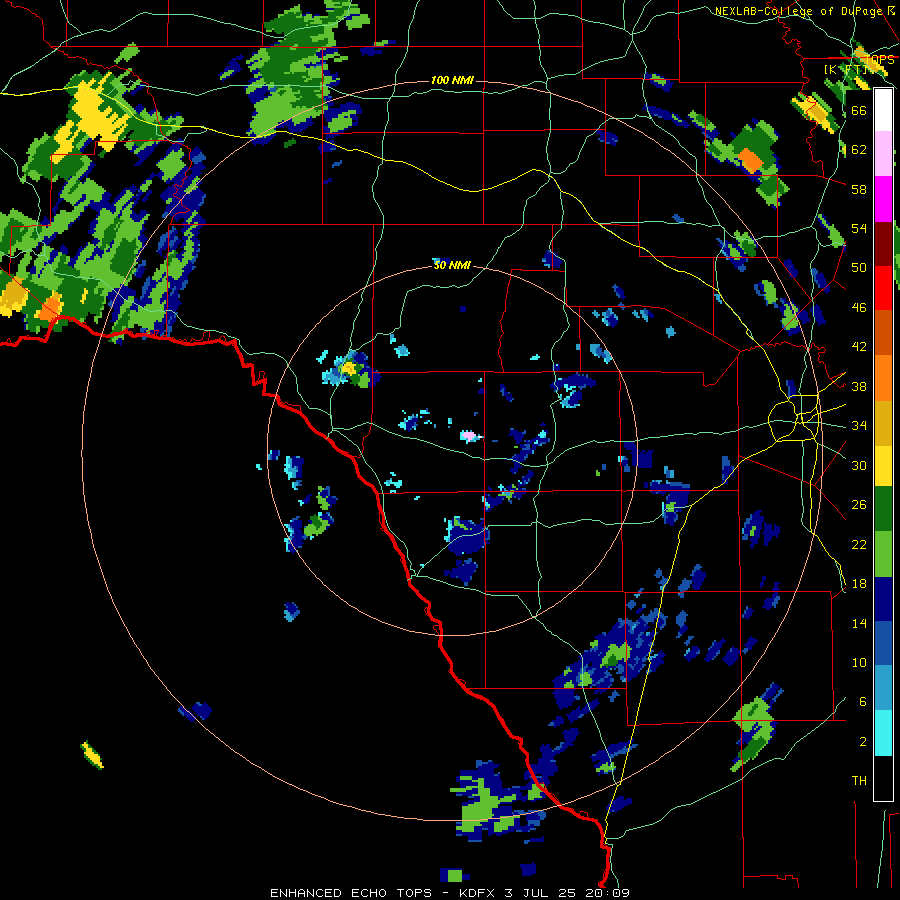This screenshot has height=900, width=900.
Task: Click legend value "14"
Action: coord(859,623)
